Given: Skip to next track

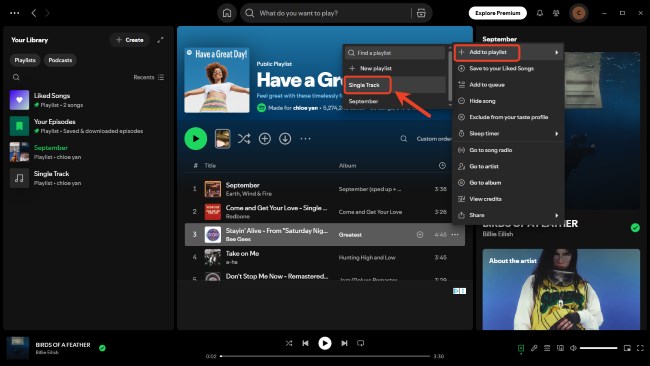Looking at the screenshot, I should tap(344, 343).
